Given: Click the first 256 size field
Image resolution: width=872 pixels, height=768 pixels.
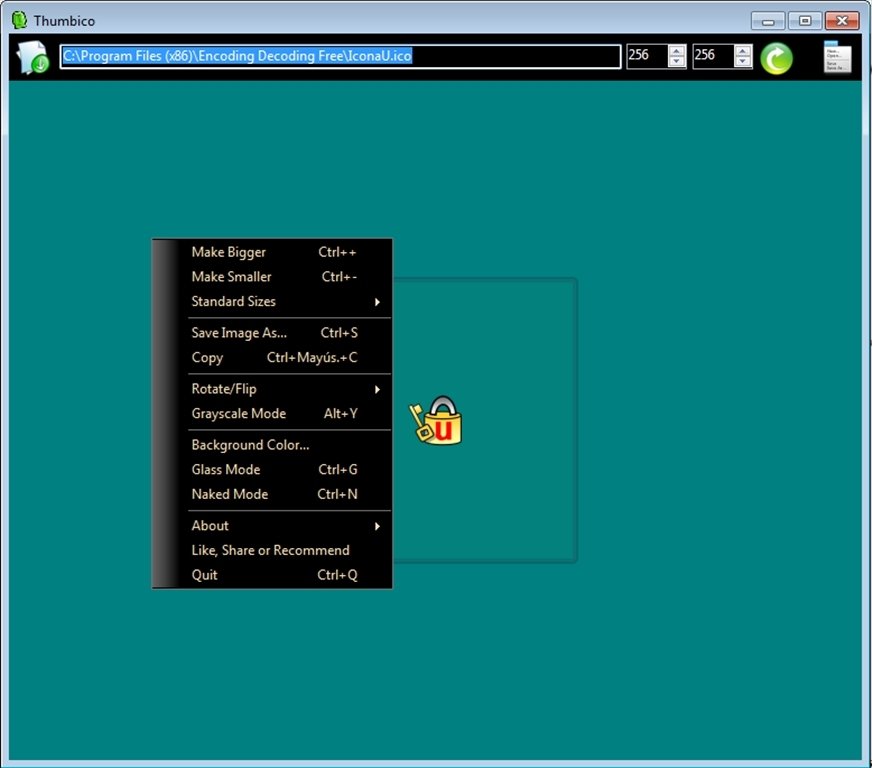Looking at the screenshot, I should pos(647,56).
